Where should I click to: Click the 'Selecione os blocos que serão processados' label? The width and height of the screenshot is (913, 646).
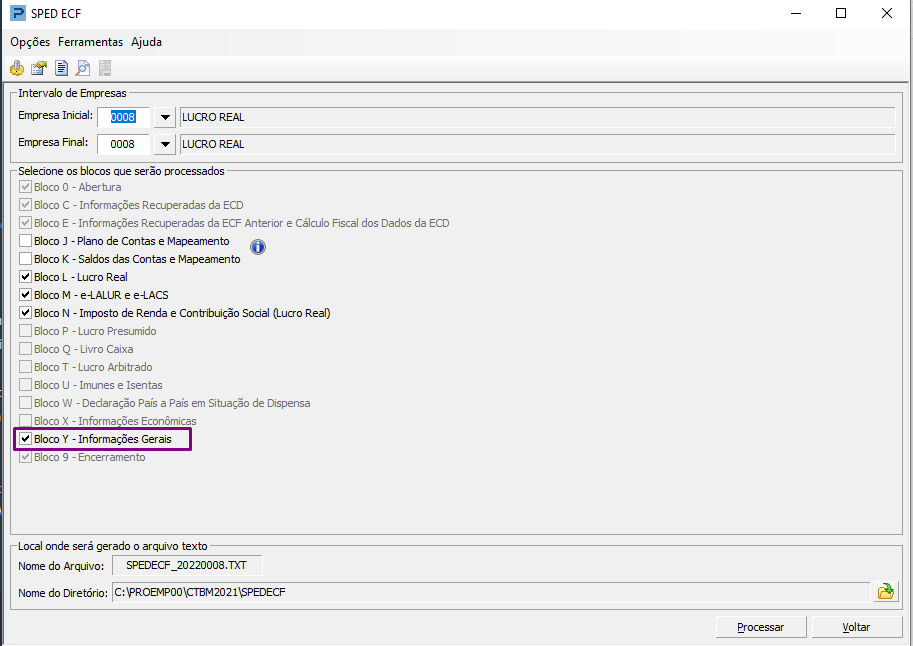coord(121,171)
